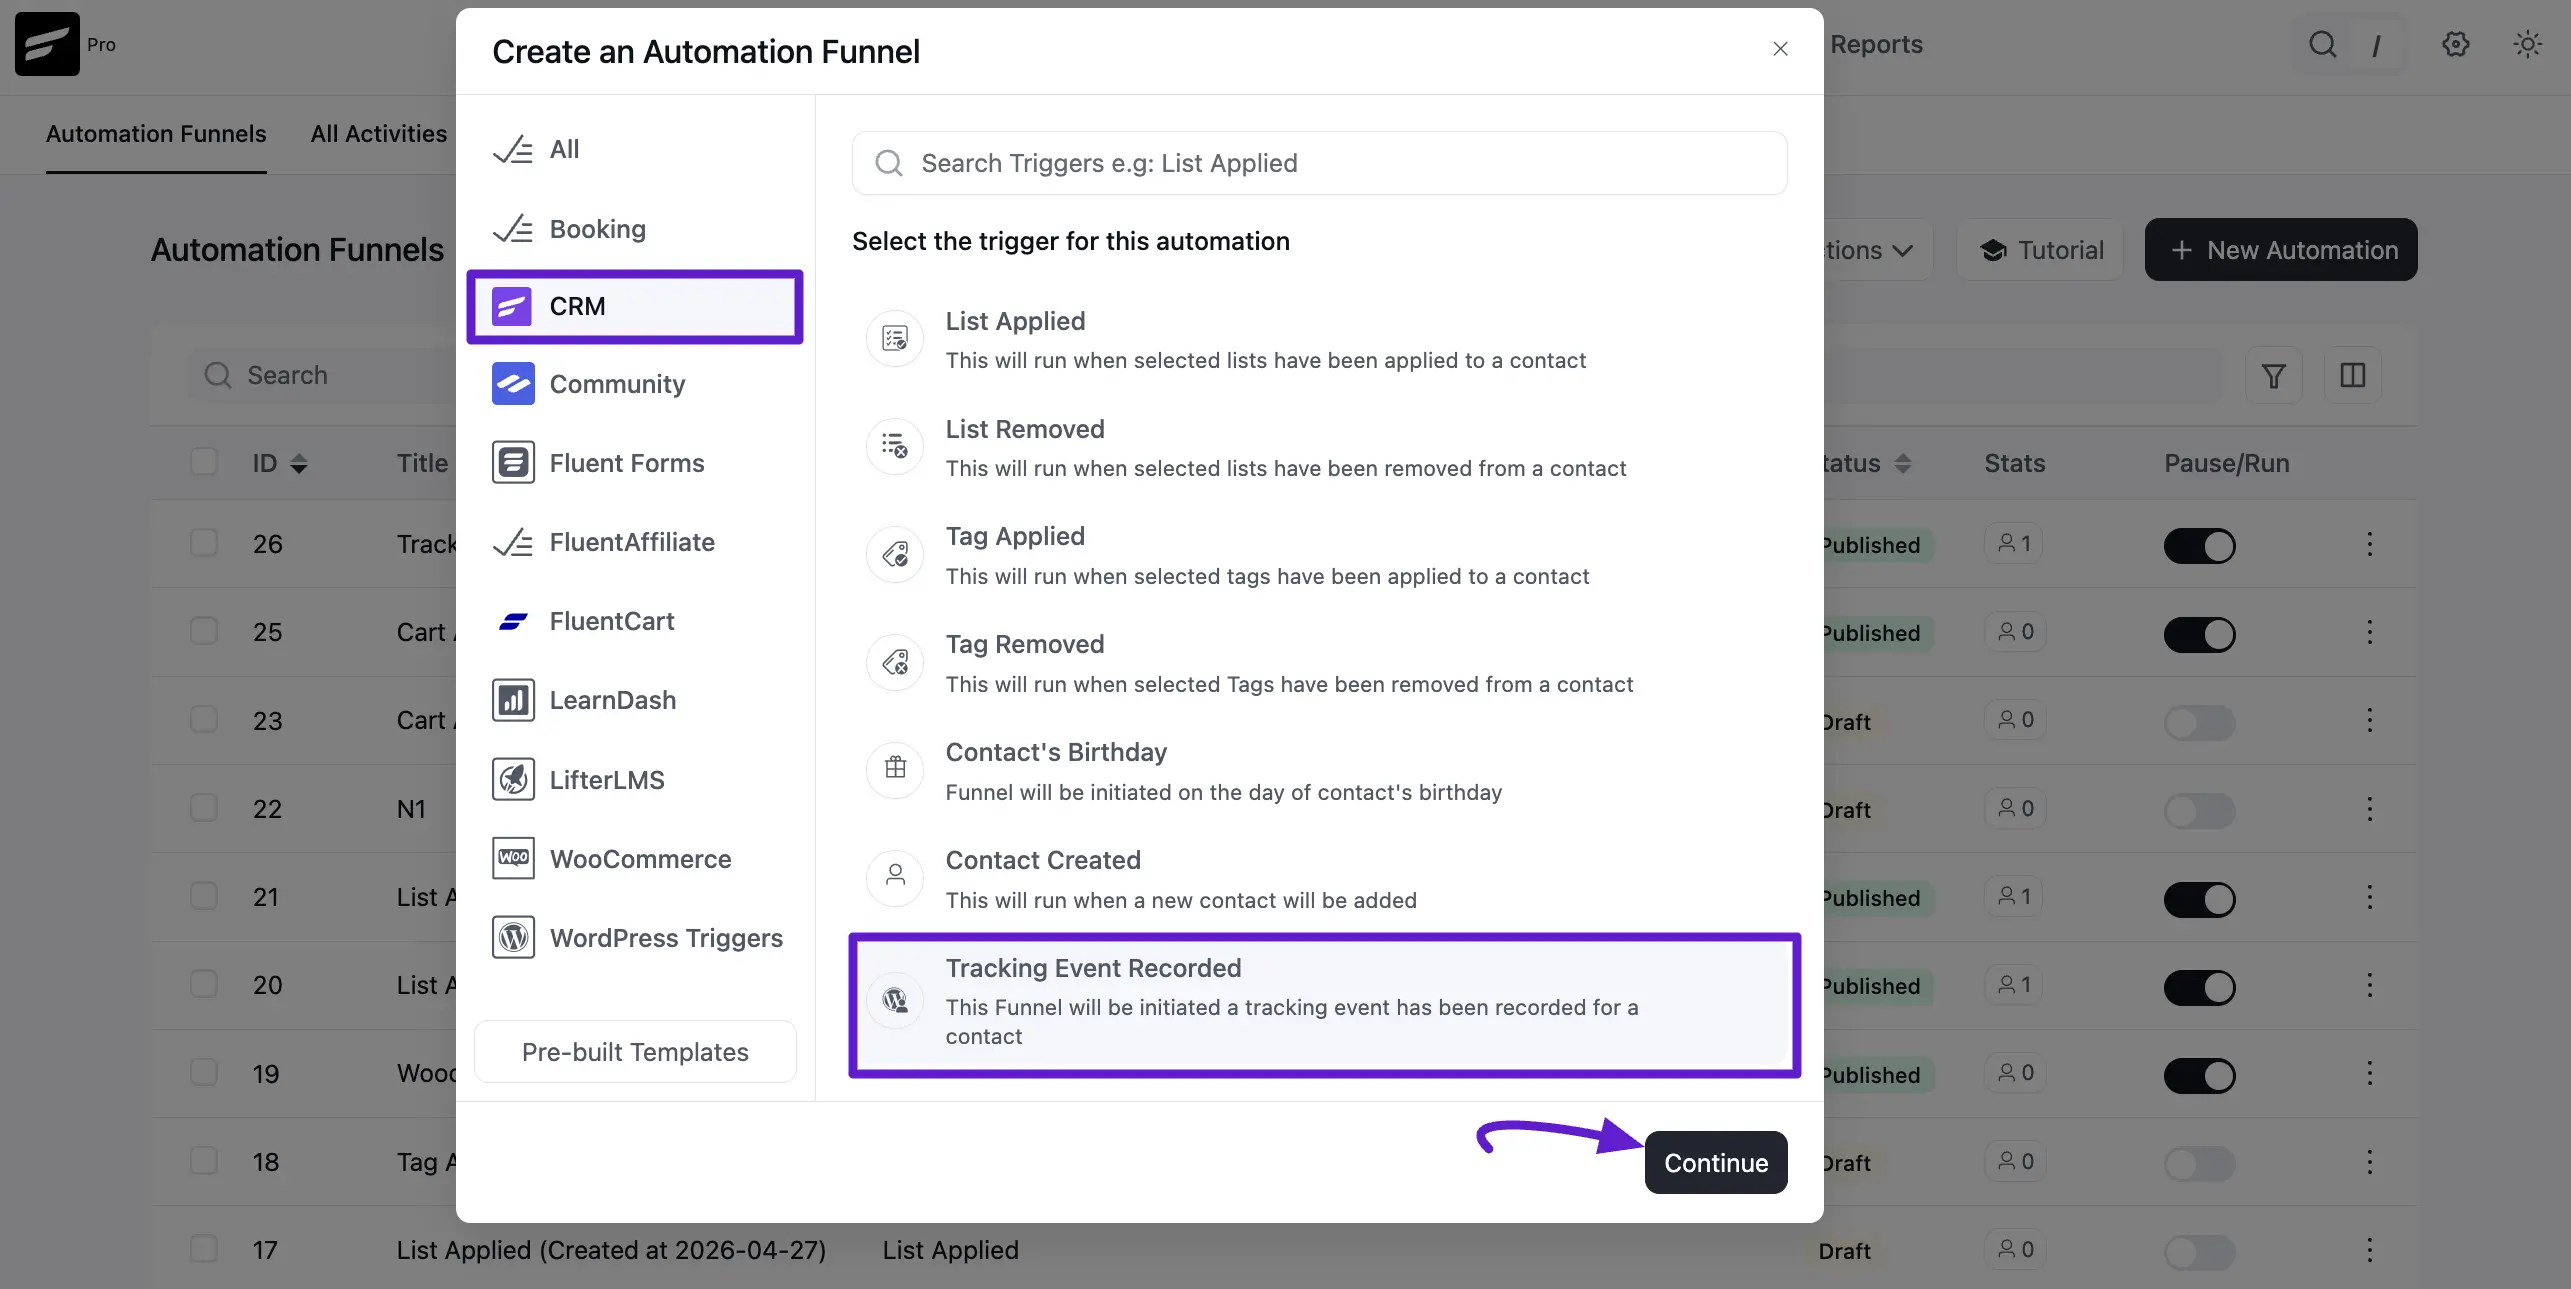The height and width of the screenshot is (1289, 2571).
Task: Select the LifterLMS trigger category
Action: point(635,779)
